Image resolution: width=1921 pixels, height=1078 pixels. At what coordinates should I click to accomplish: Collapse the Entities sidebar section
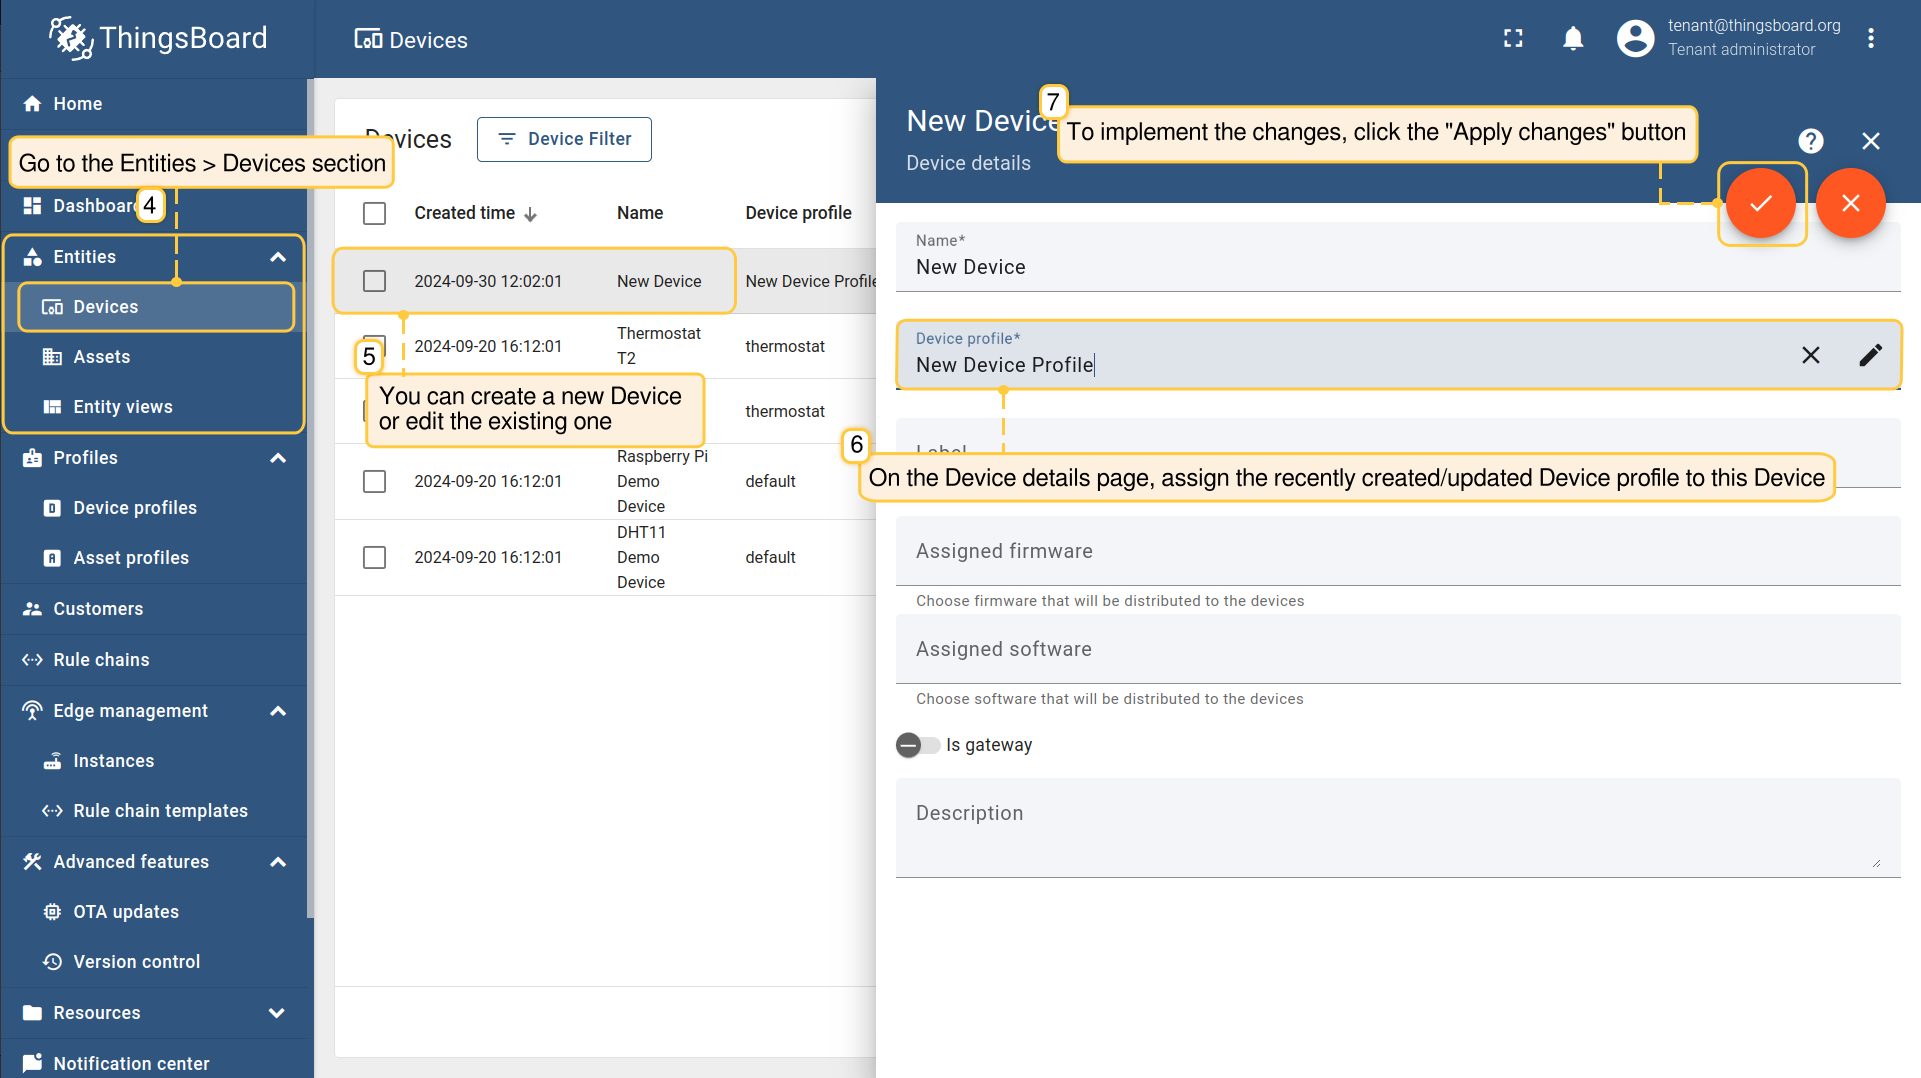tap(278, 257)
